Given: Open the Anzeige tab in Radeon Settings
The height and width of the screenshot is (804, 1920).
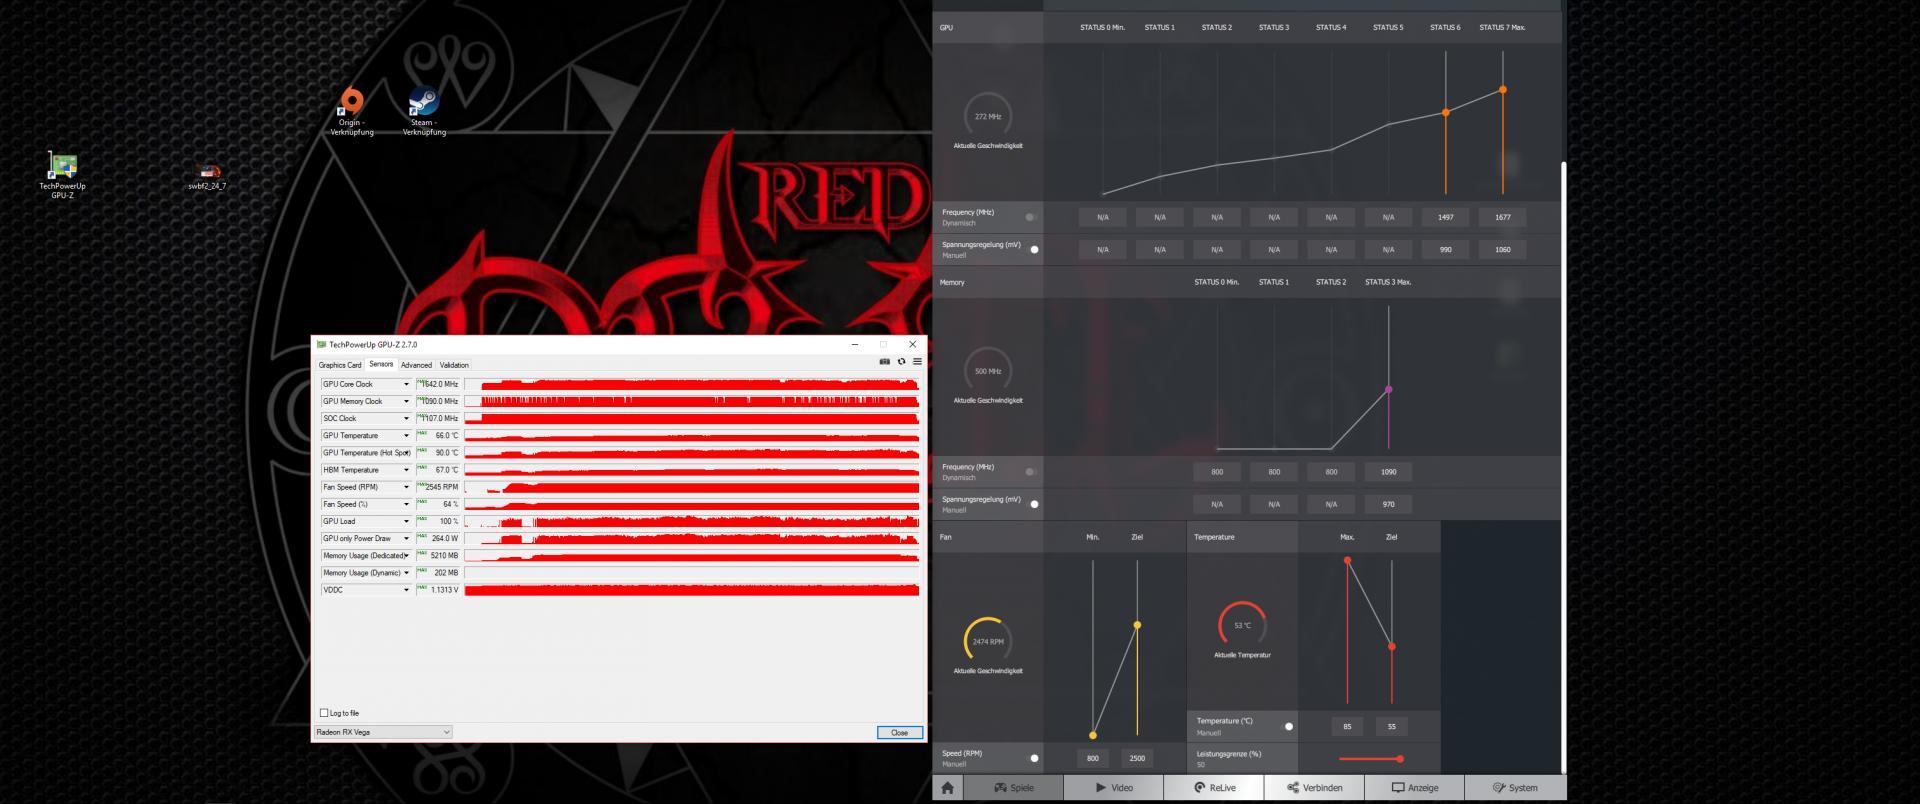Looking at the screenshot, I should click(1414, 788).
